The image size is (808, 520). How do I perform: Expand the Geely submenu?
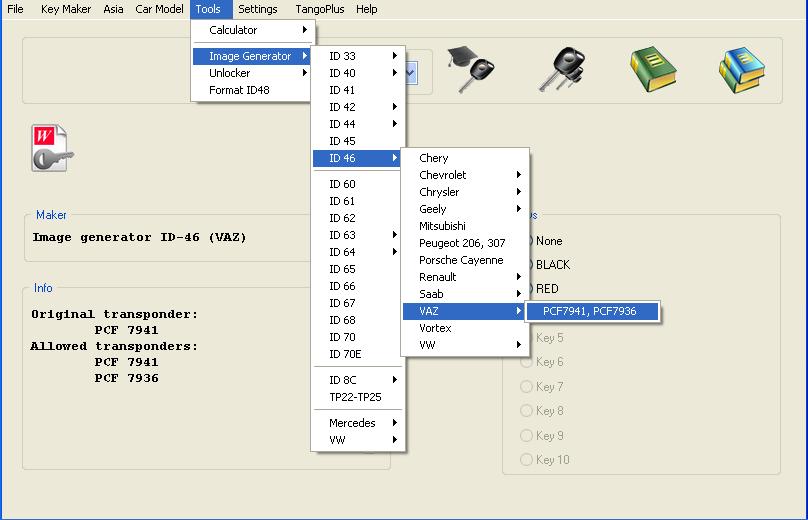point(464,209)
